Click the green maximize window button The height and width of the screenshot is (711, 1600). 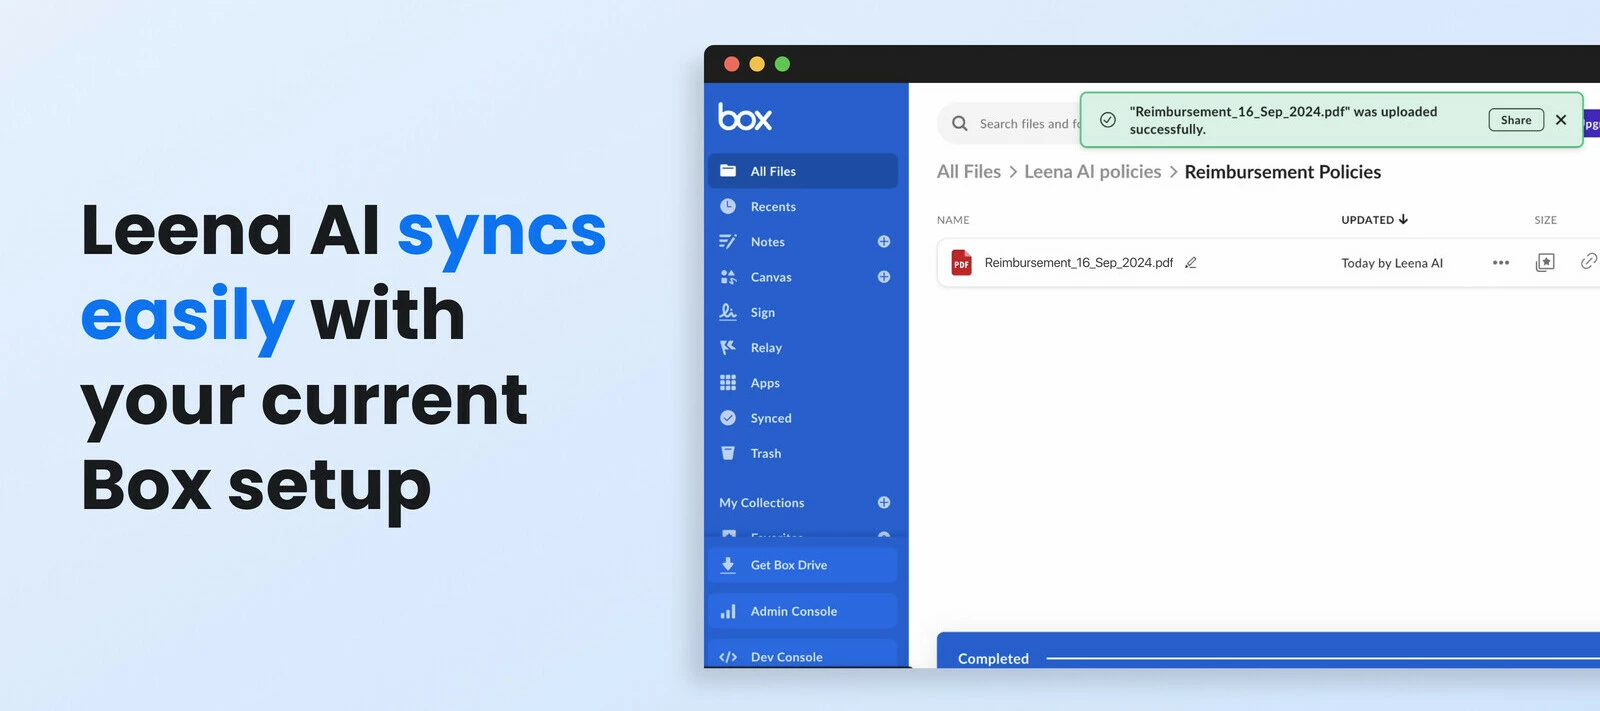[x=782, y=64]
